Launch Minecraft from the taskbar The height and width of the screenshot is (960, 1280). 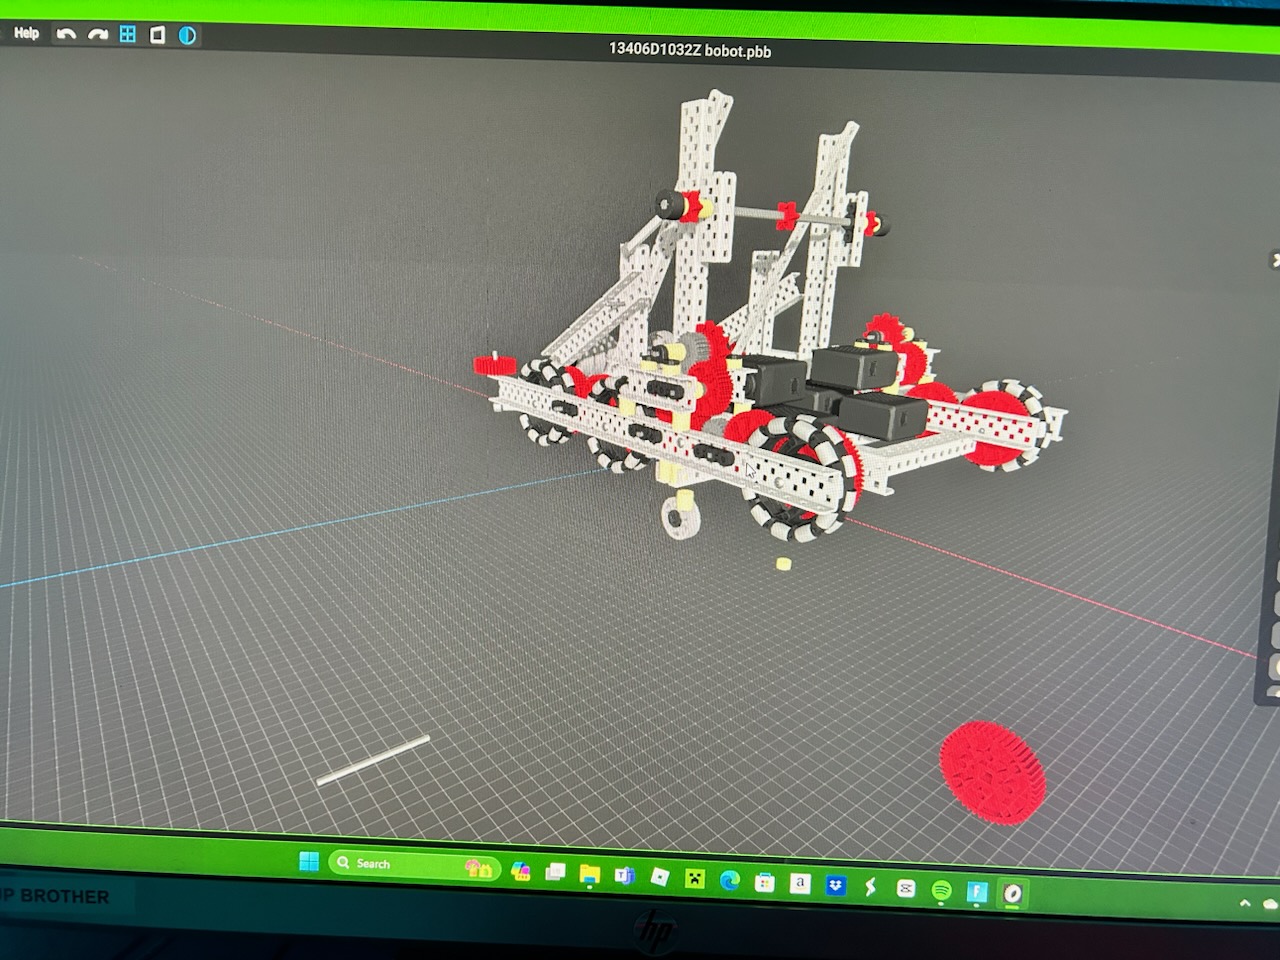point(694,879)
